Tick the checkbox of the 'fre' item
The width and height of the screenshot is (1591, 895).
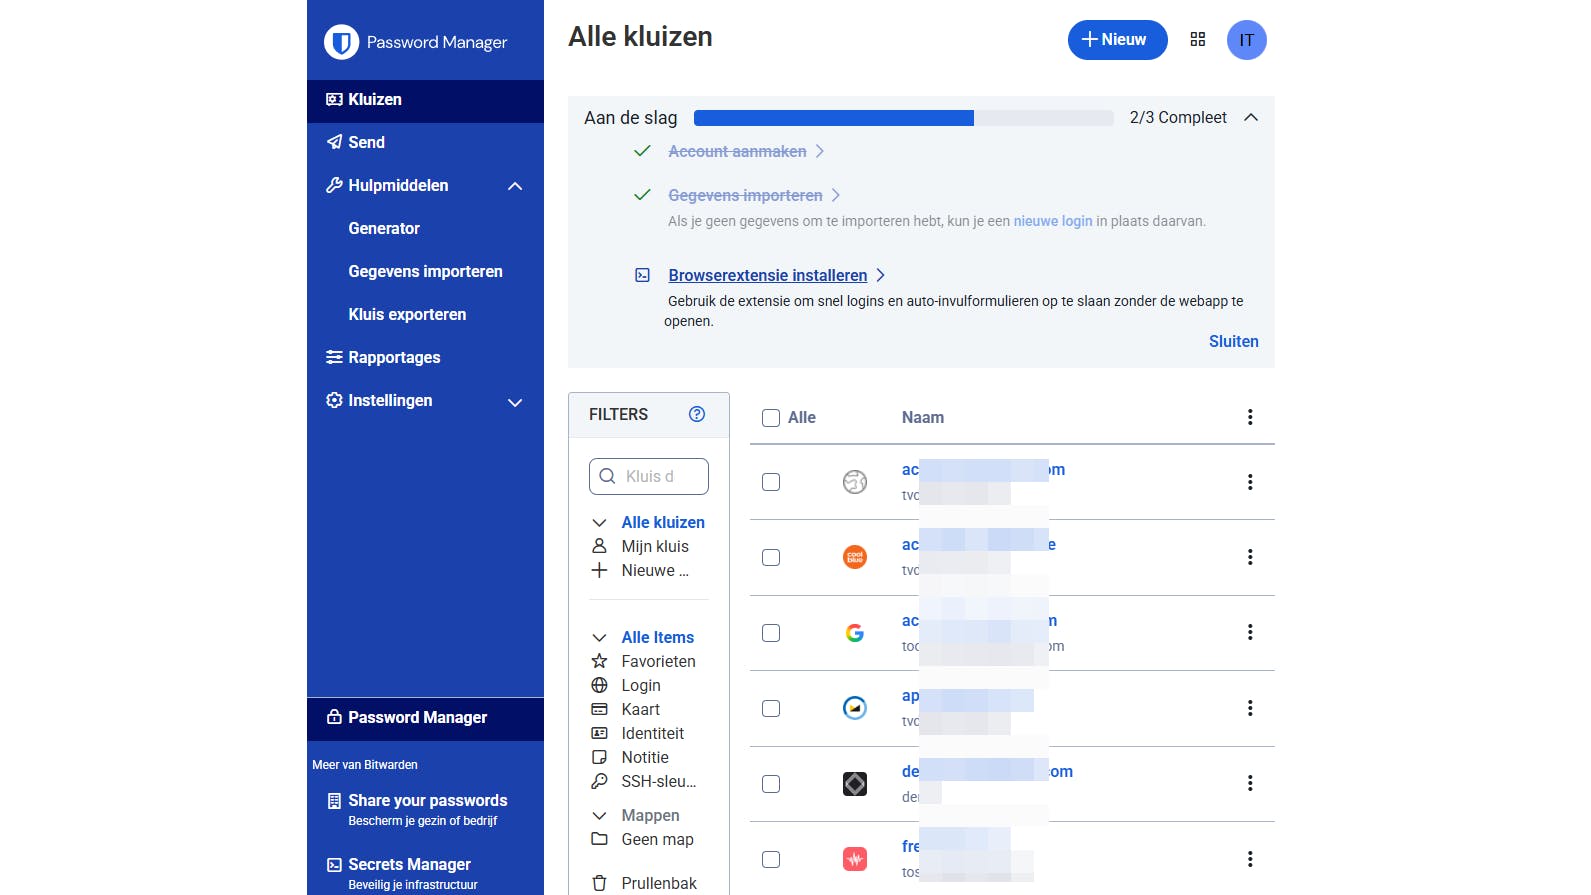point(771,859)
